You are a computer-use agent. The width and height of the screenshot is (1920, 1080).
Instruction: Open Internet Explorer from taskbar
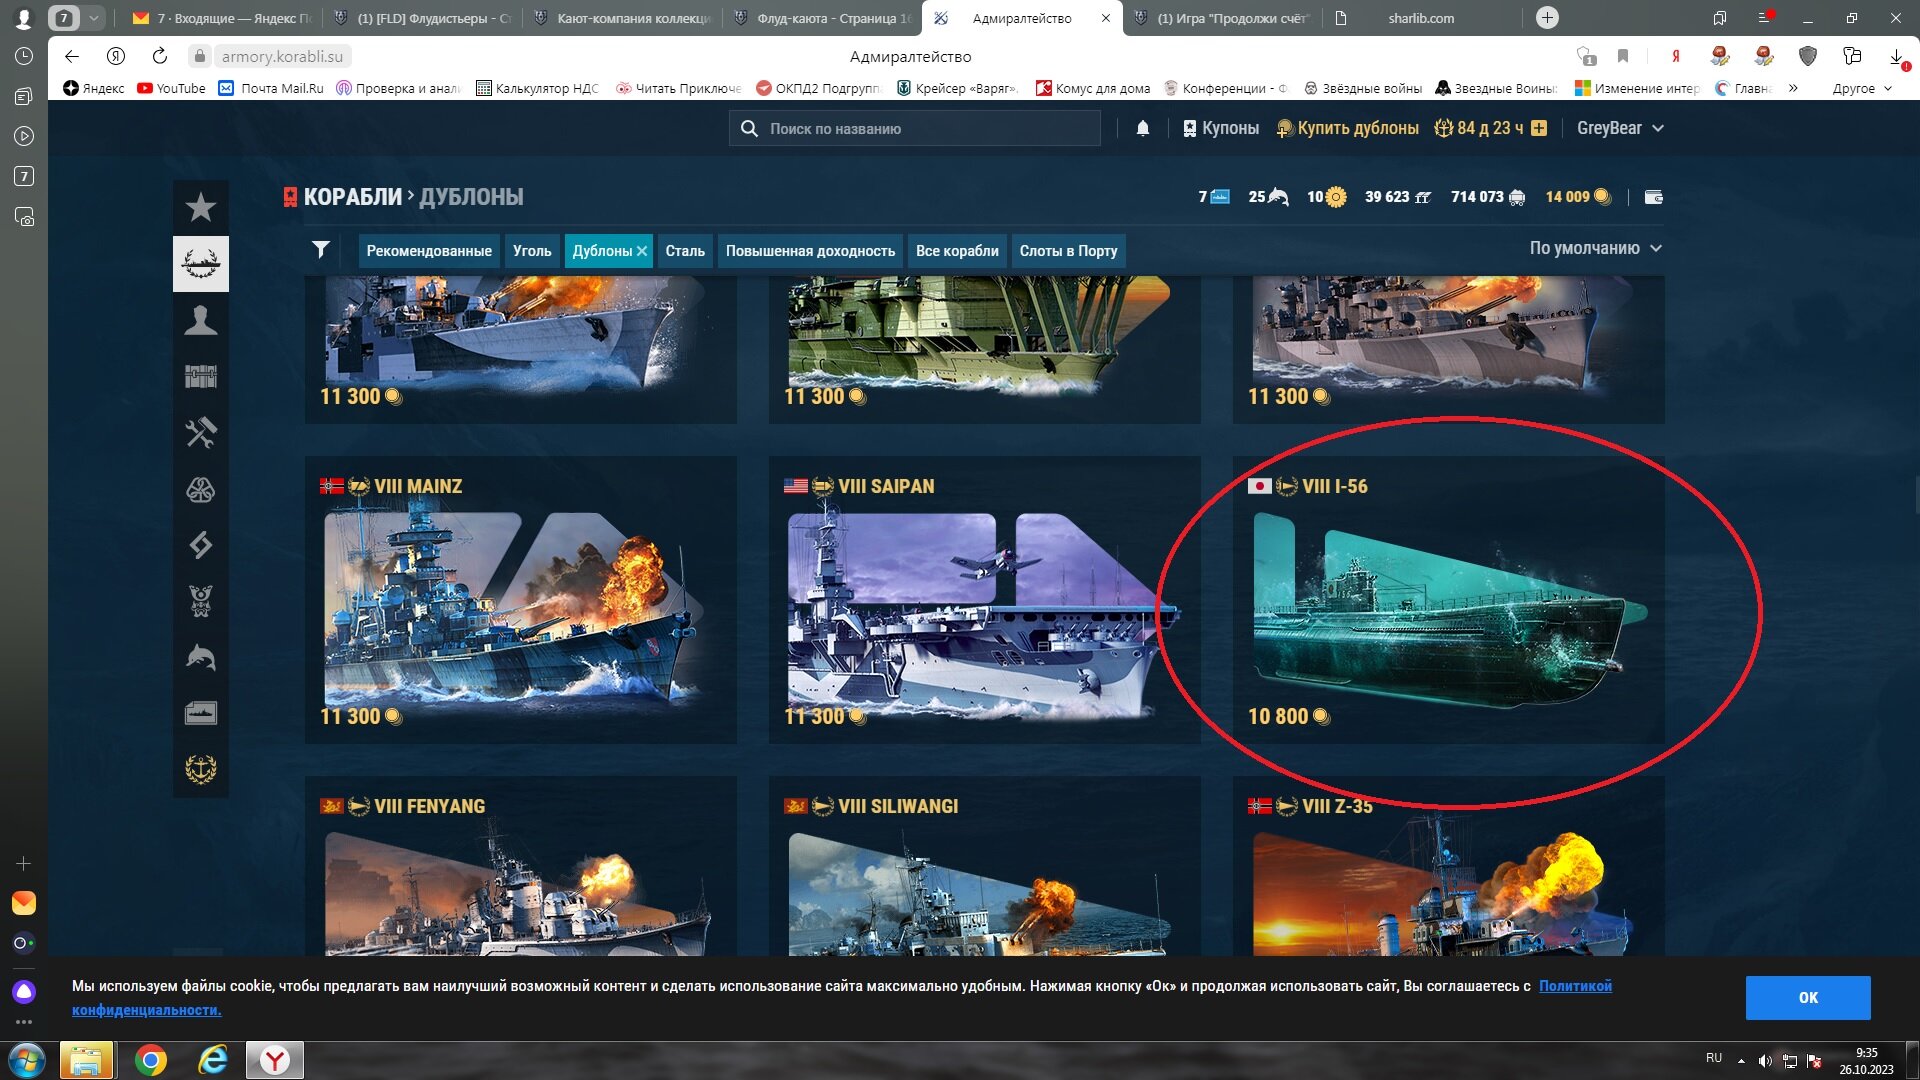click(213, 1060)
